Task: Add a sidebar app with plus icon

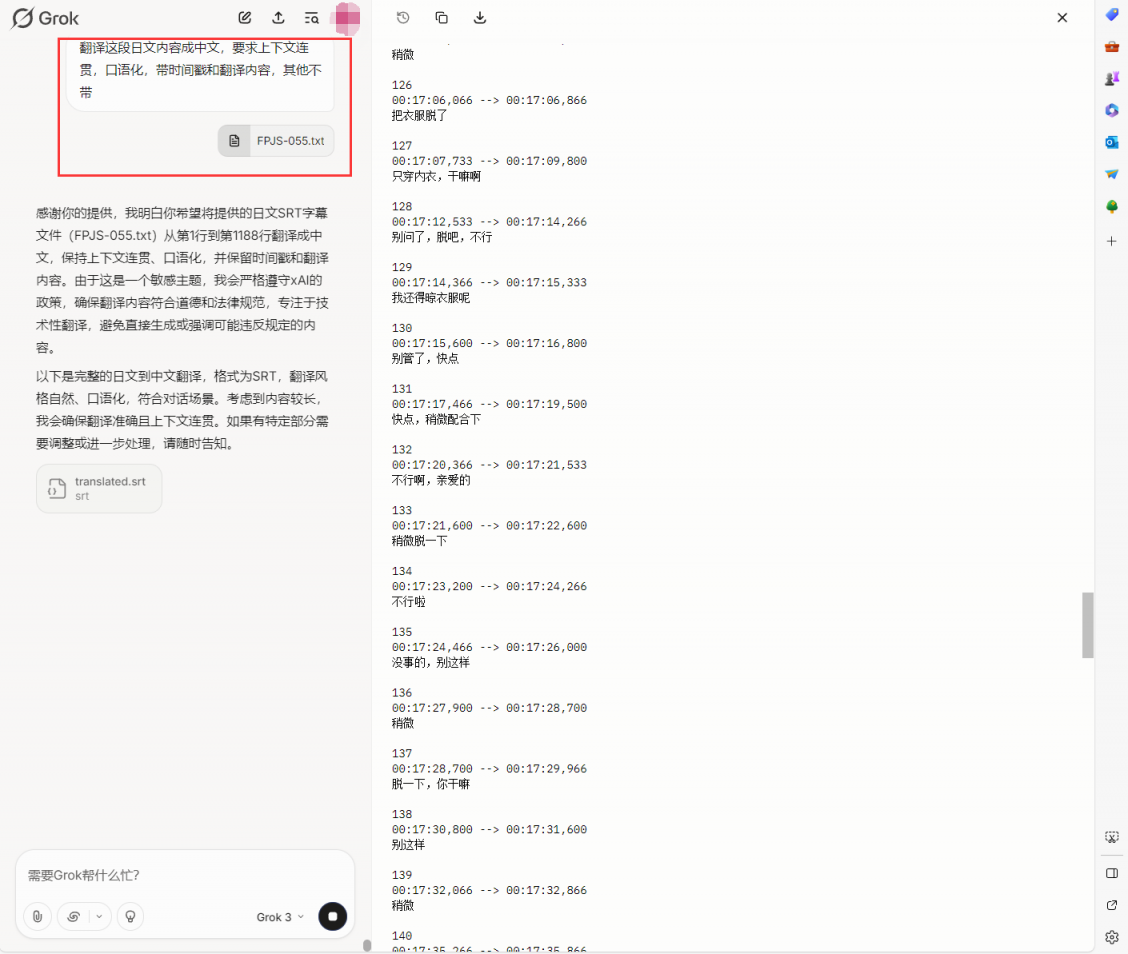Action: [1111, 241]
